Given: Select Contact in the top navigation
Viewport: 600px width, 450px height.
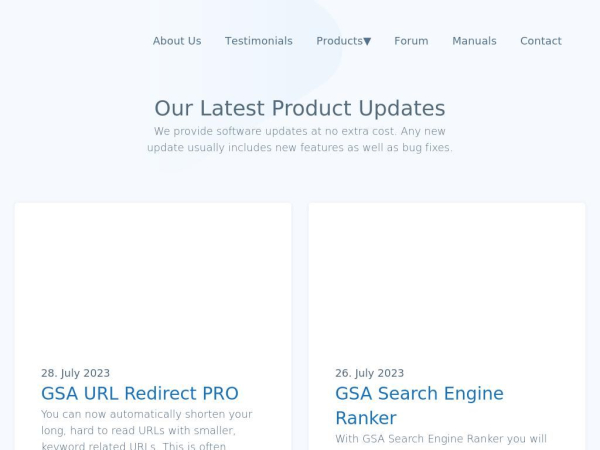Looking at the screenshot, I should [541, 41].
